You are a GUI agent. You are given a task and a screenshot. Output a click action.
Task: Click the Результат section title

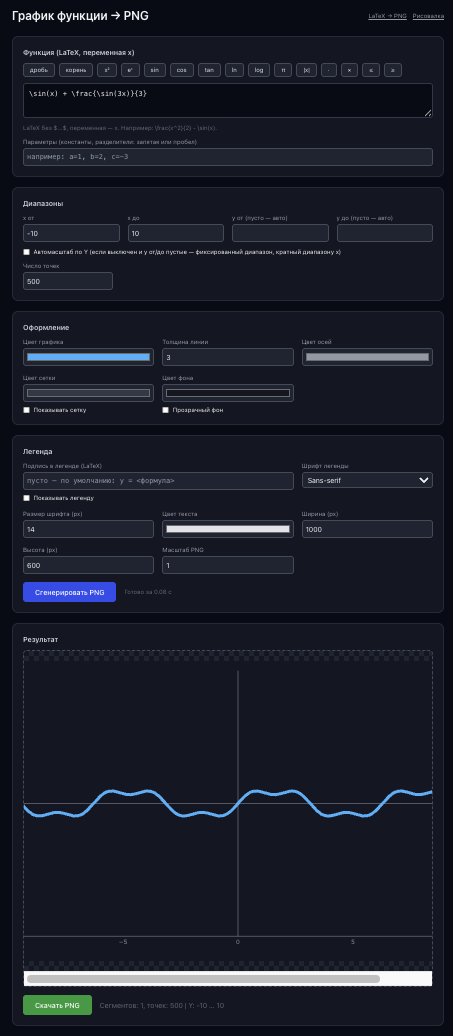point(40,640)
